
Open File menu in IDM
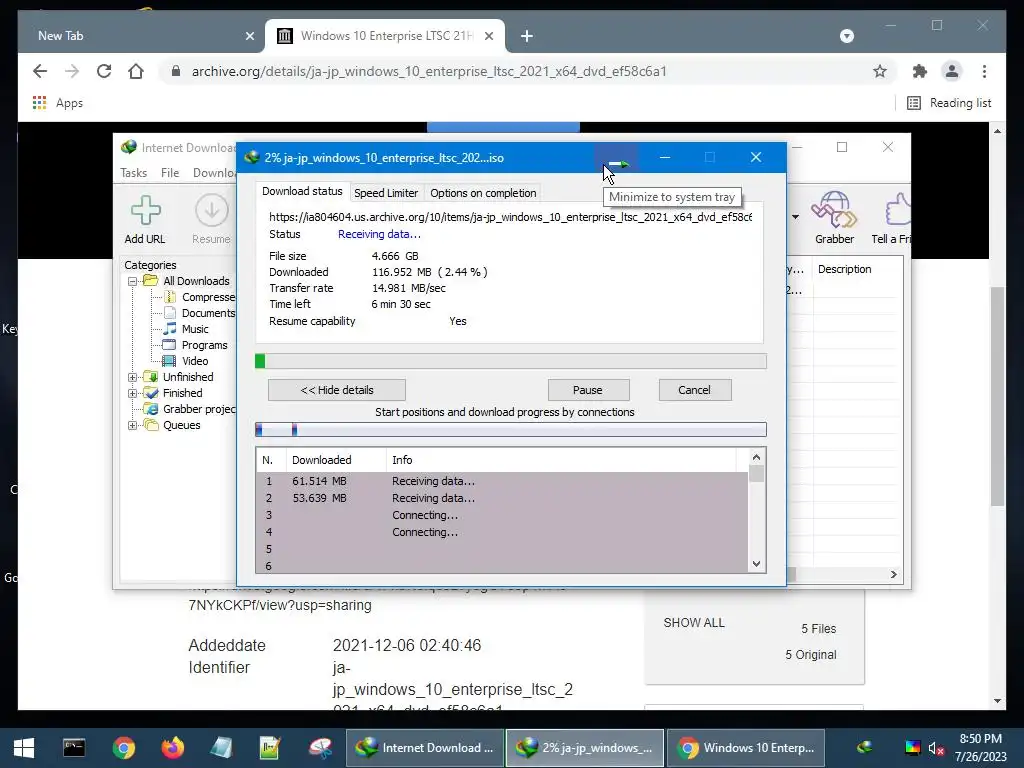170,172
